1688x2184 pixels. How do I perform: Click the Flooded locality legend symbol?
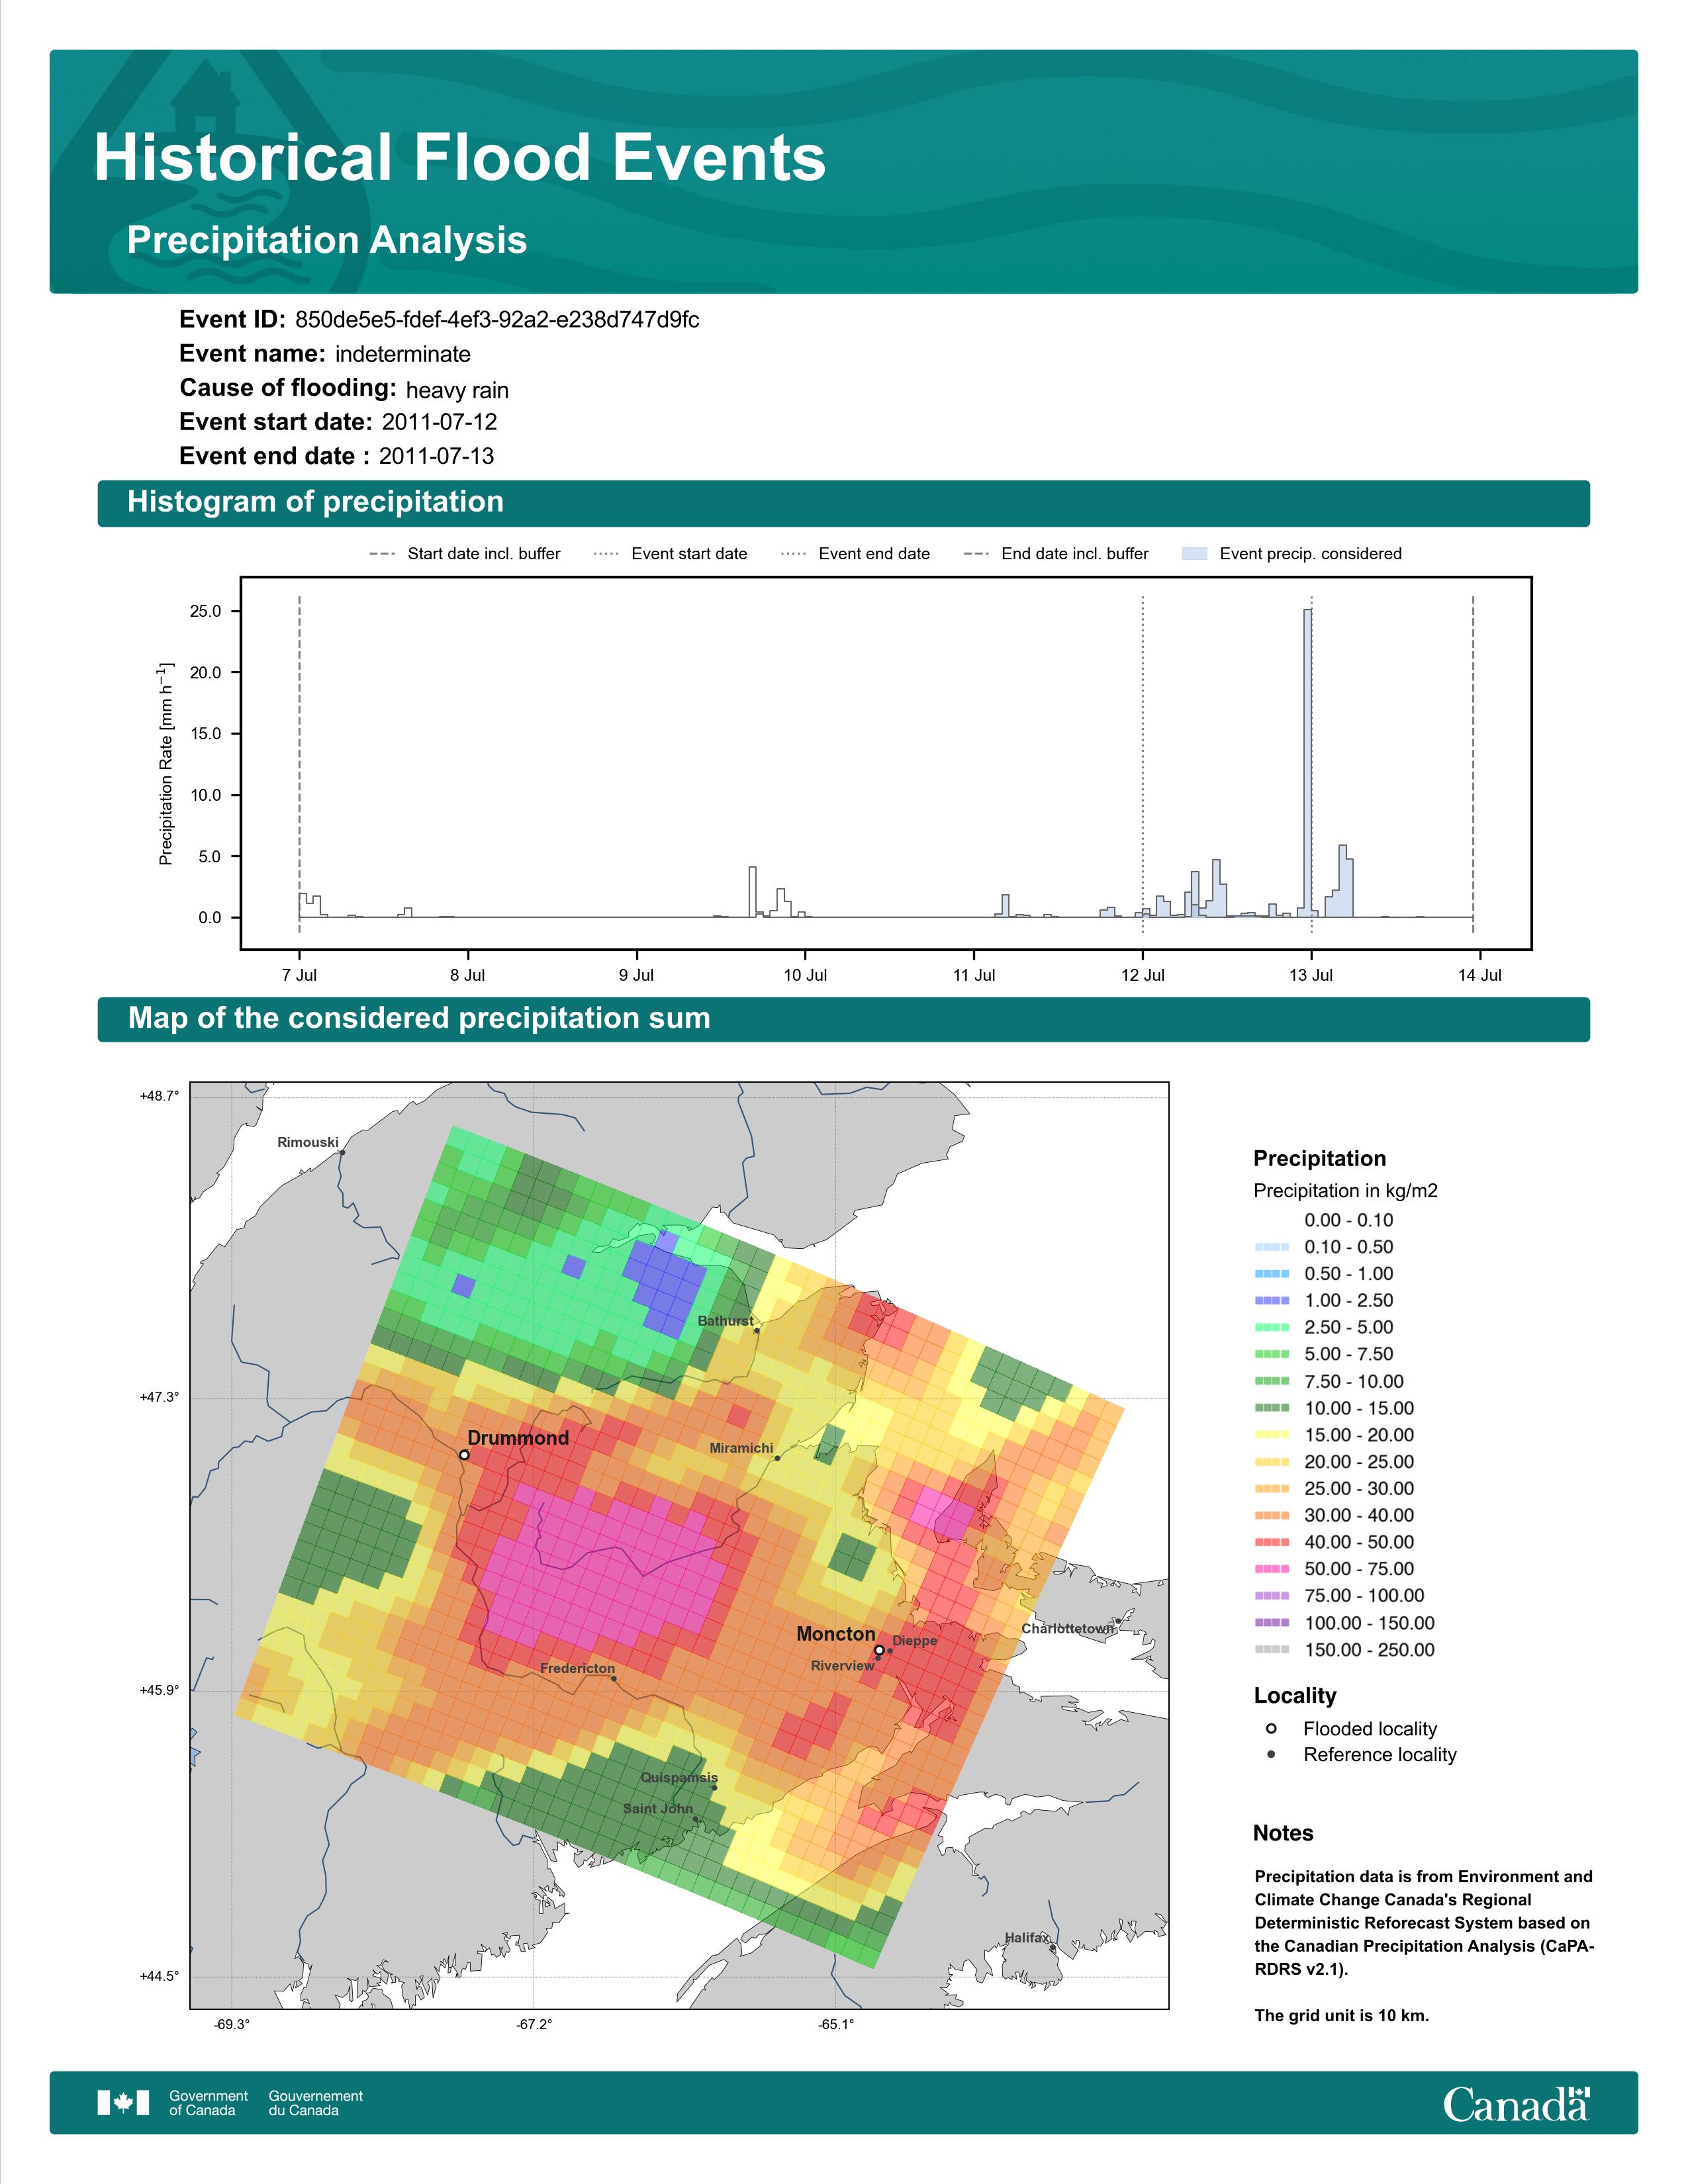1271,1728
